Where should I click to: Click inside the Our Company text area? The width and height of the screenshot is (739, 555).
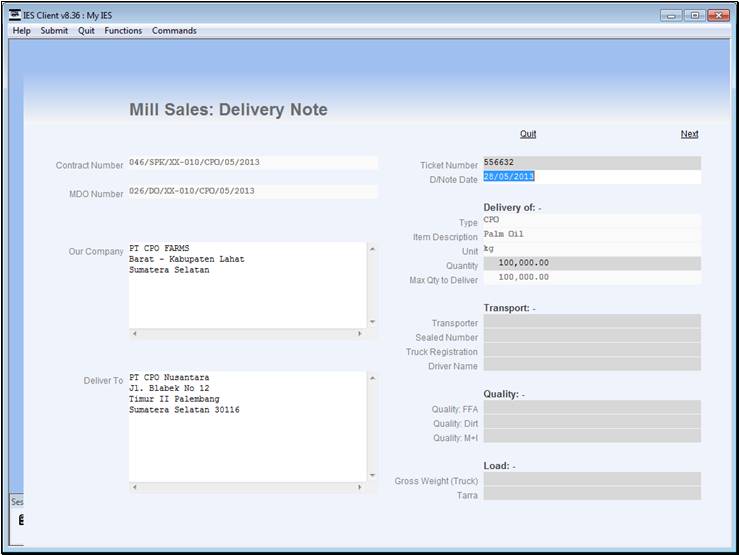(247, 285)
